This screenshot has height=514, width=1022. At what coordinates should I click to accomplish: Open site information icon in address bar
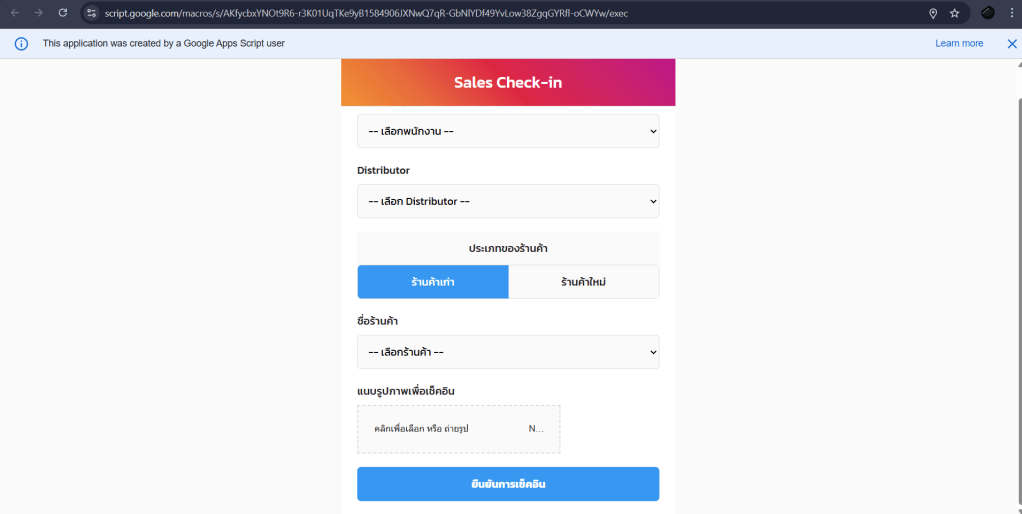pyautogui.click(x=91, y=13)
